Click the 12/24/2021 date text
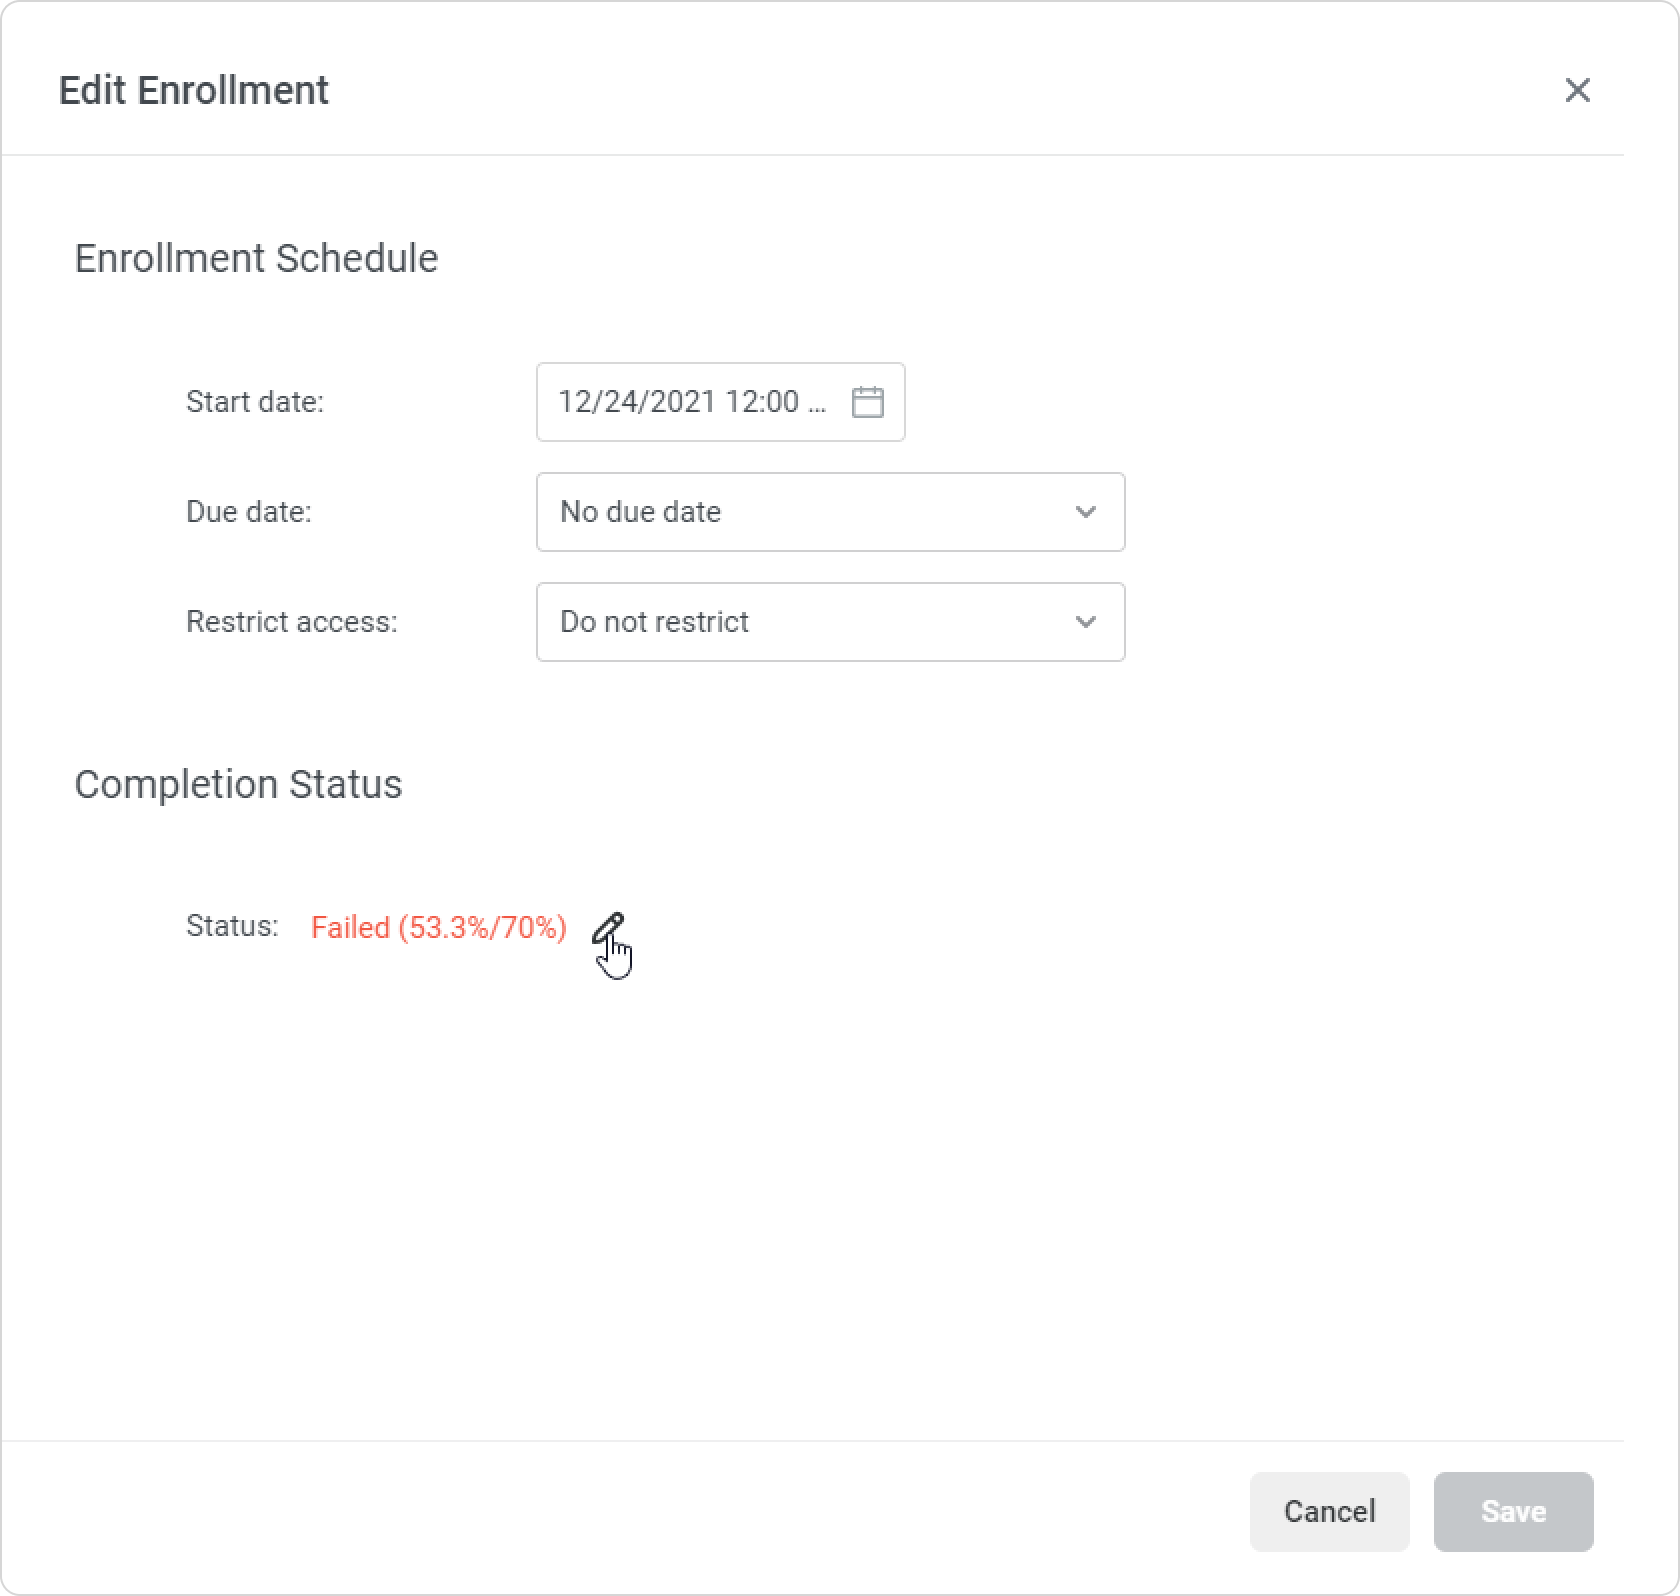Image resolution: width=1680 pixels, height=1596 pixels. pos(636,402)
